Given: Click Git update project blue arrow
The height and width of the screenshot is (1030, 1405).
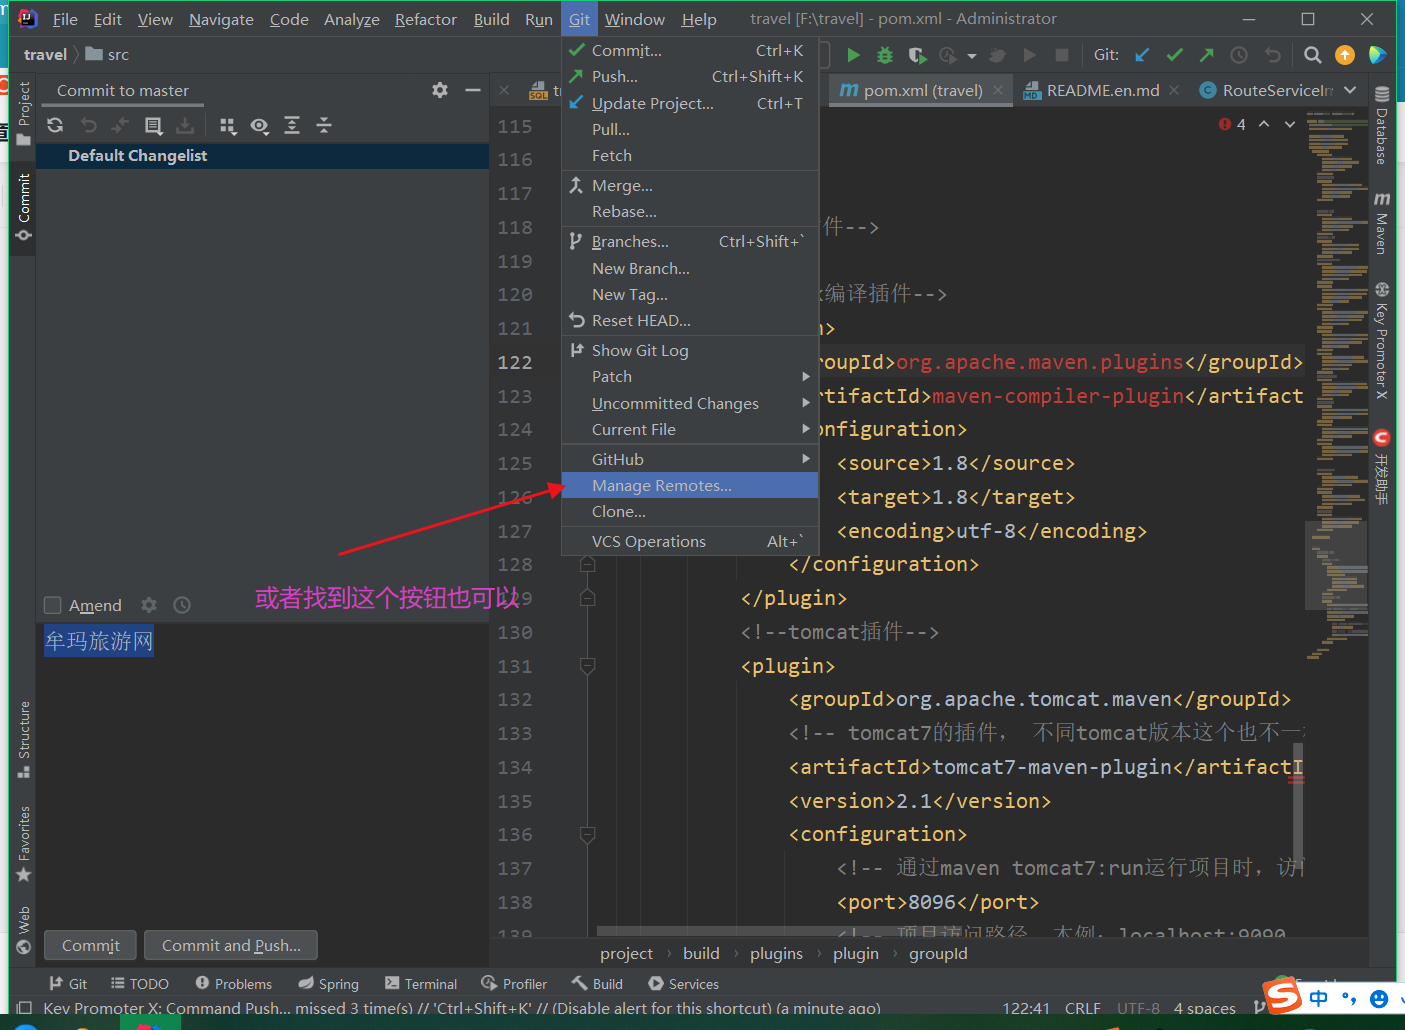Looking at the screenshot, I should tap(1142, 55).
